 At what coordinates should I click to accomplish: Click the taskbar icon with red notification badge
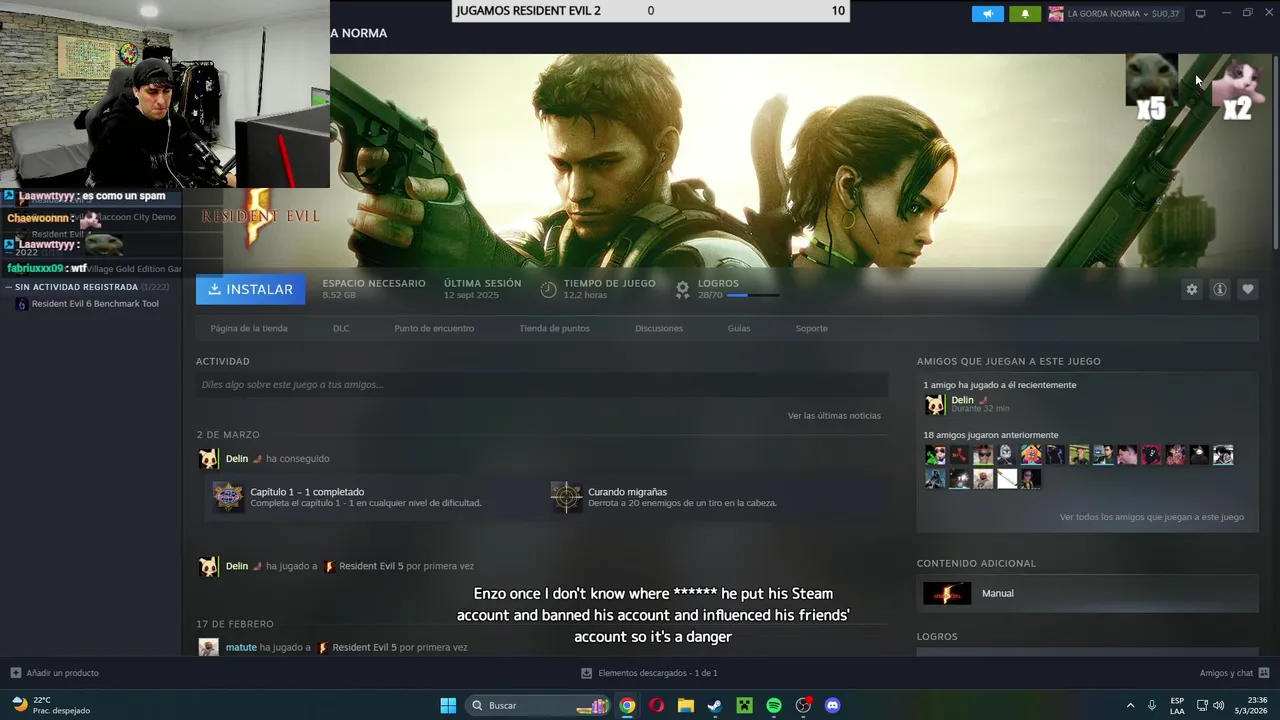coord(803,705)
